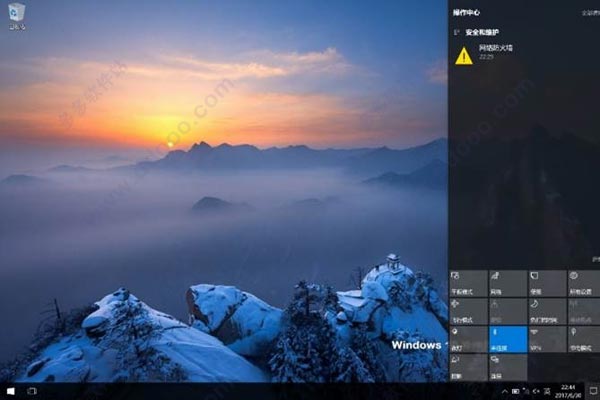Open the 所有设置 all settings tile
The width and height of the screenshot is (600, 400).
pos(584,283)
